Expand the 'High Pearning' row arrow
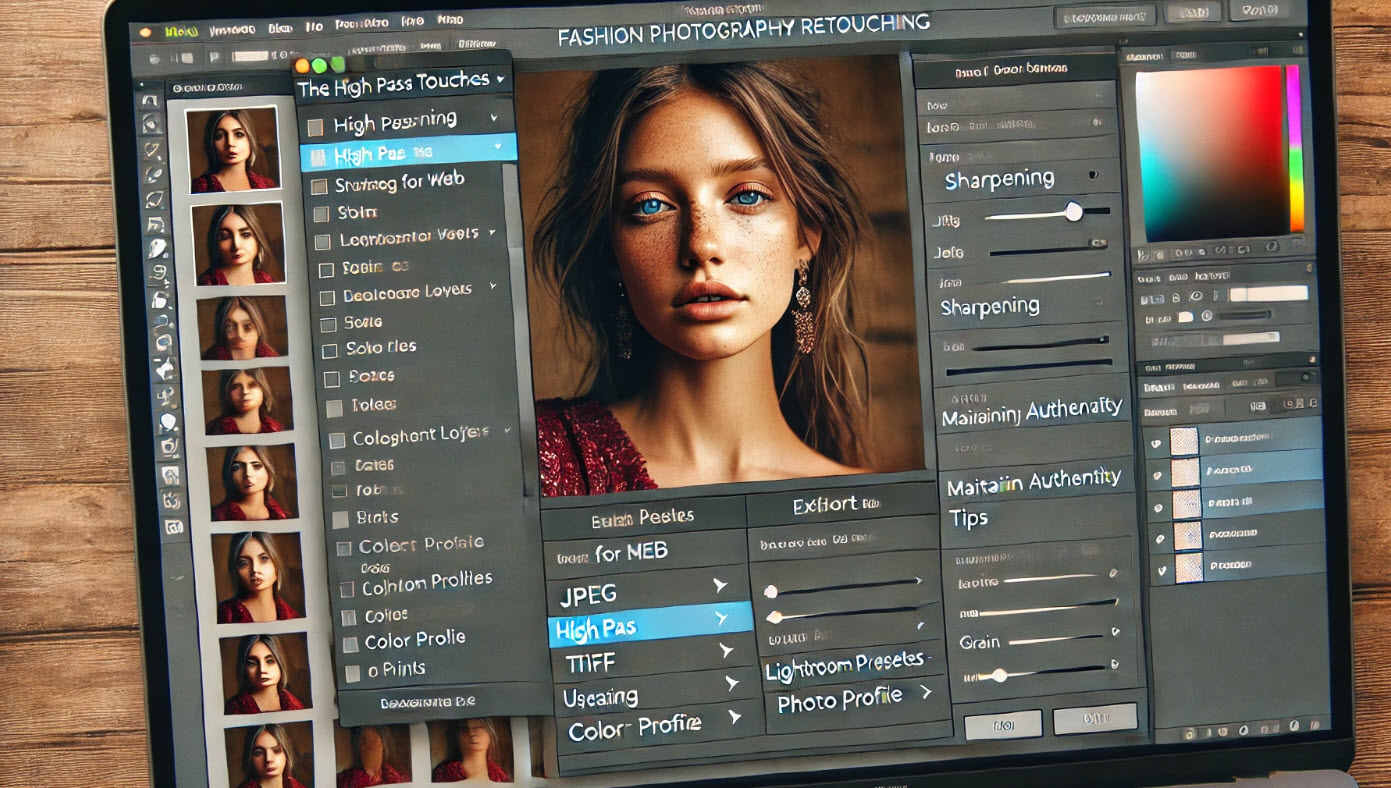 click(494, 118)
